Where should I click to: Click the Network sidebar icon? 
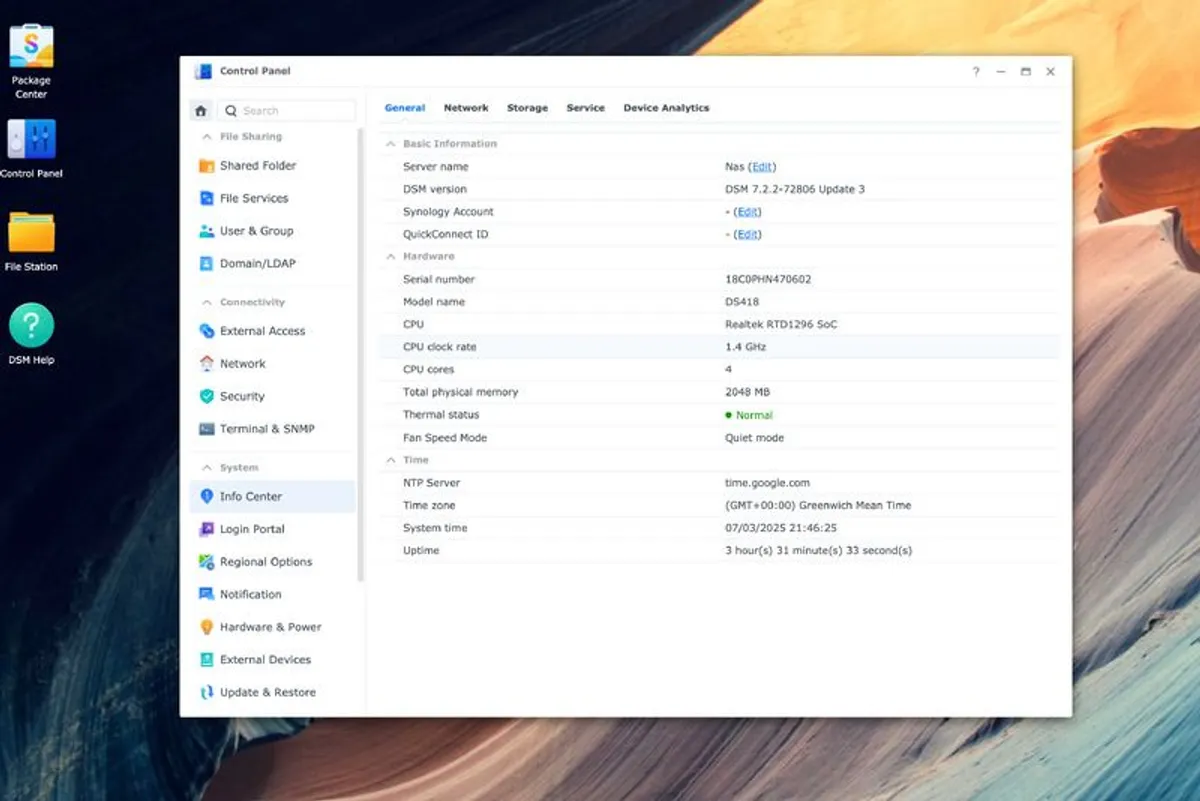[207, 364]
